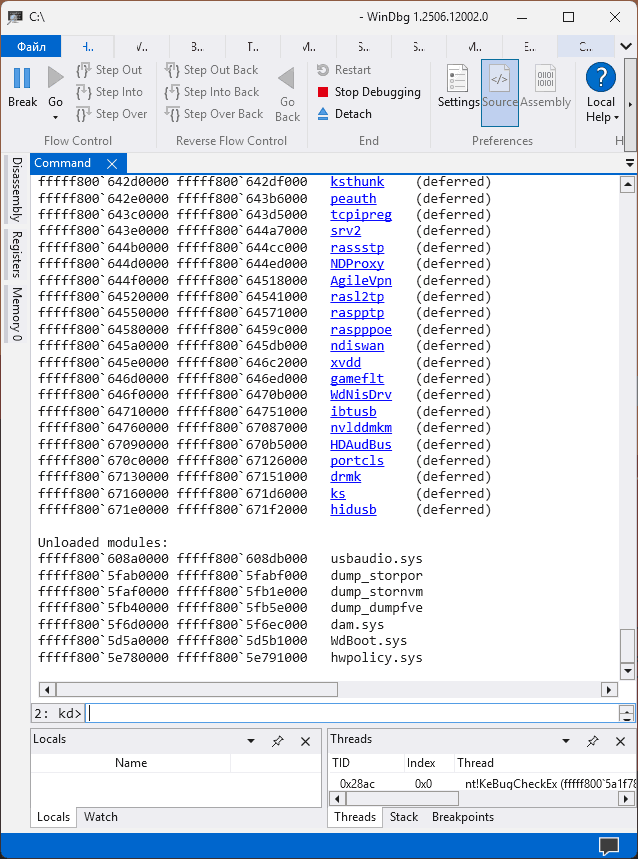
Task: Open the Locals panel options dropdown
Action: point(251,741)
